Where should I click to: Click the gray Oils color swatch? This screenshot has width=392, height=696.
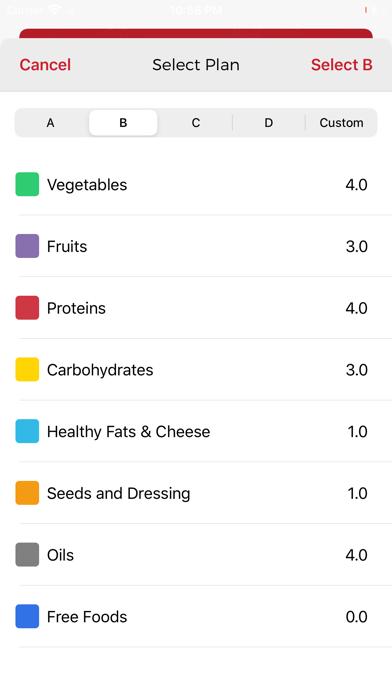tap(27, 554)
